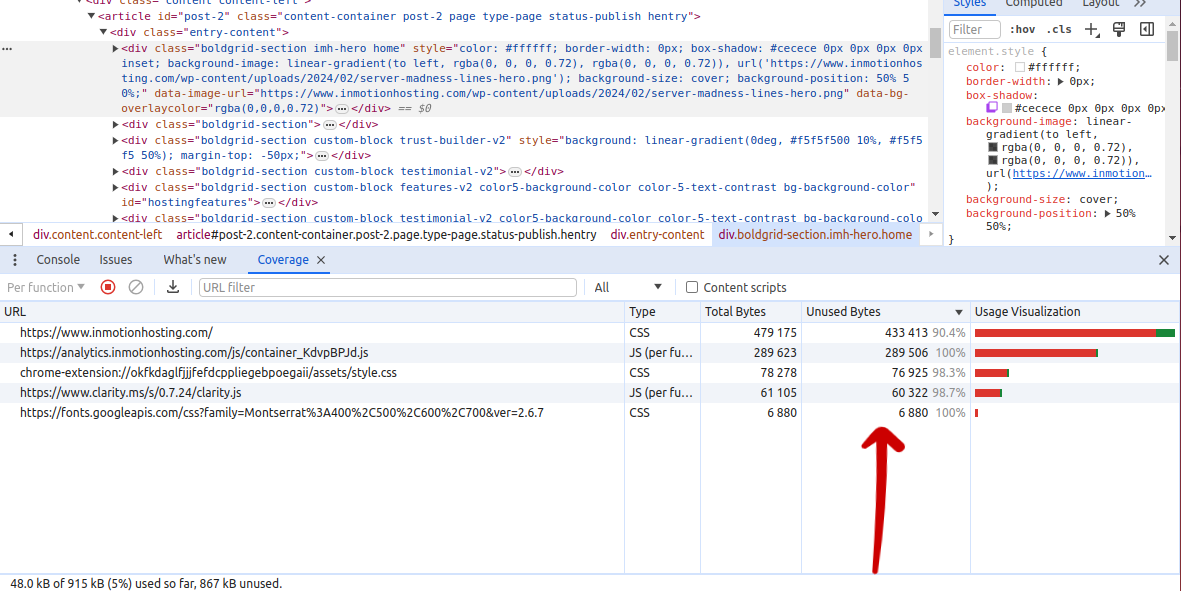Open the Layout tab
Screen dimensions: 1181x591
[x=1100, y=4]
